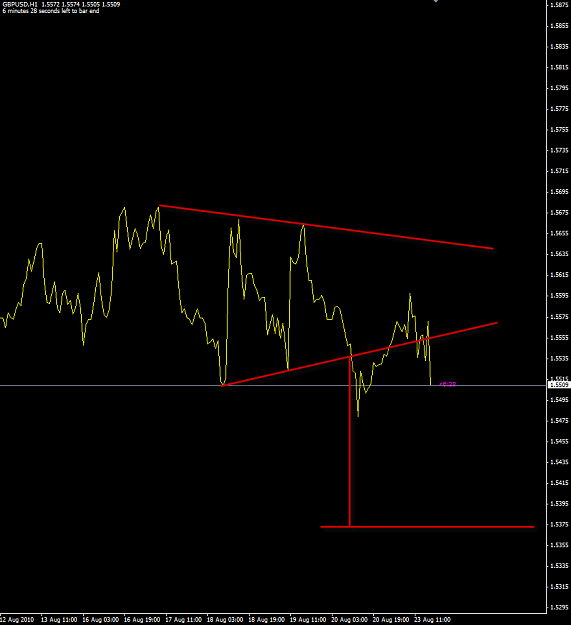Screen dimensions: 571x625
Task: Click the 1.5375 price on the axis
Action: click(x=559, y=525)
